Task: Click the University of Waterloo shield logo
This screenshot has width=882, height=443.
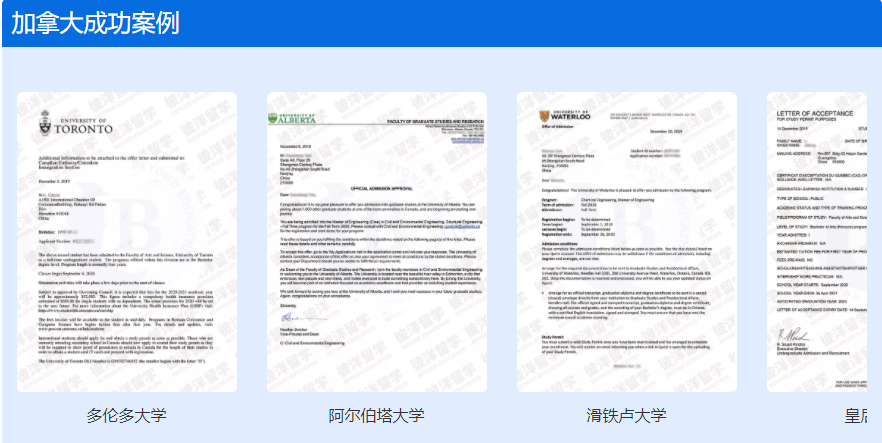Action: click(543, 116)
